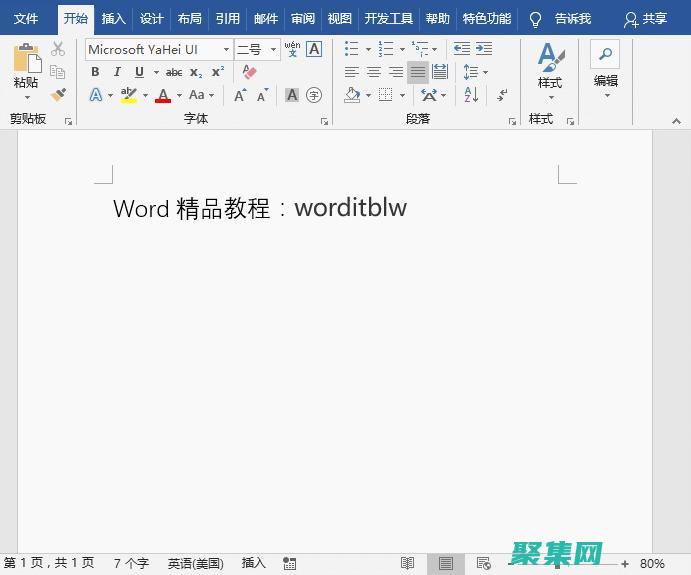
Task: Open Change Case Aa menu
Action: click(201, 95)
